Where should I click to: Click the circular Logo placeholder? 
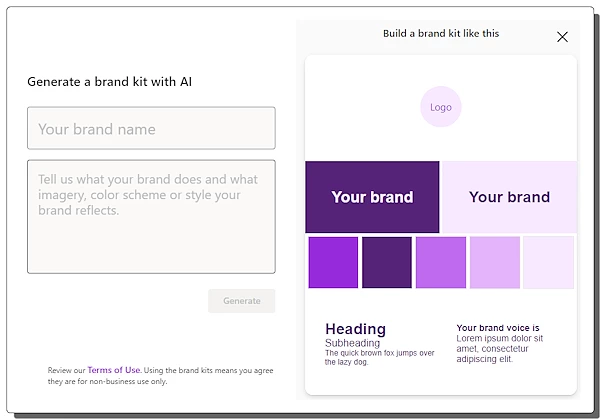point(440,107)
